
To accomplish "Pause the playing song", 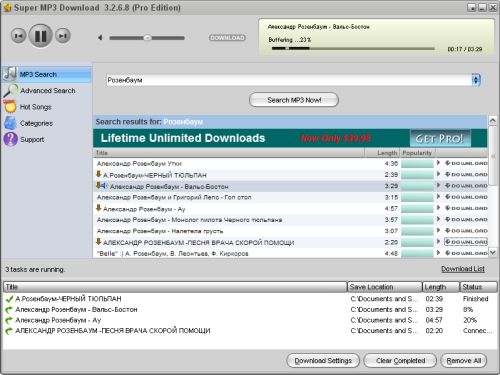I will coord(41,36).
